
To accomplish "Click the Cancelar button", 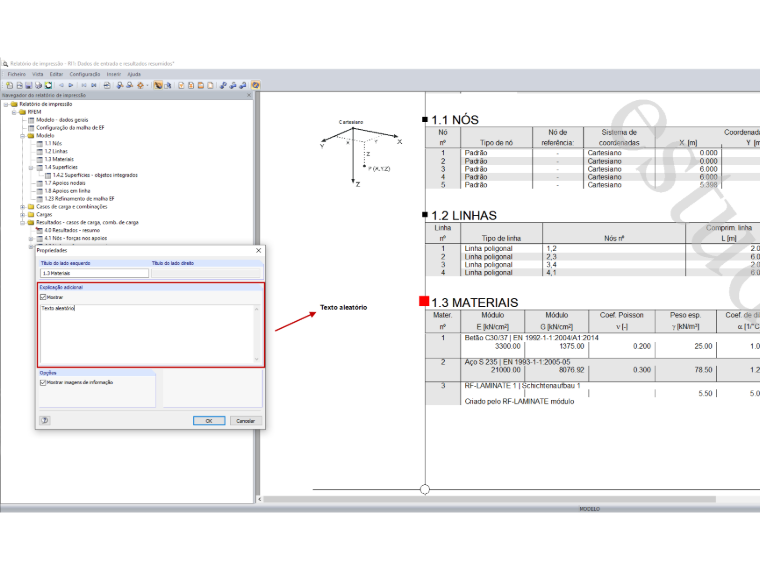I will 246,421.
